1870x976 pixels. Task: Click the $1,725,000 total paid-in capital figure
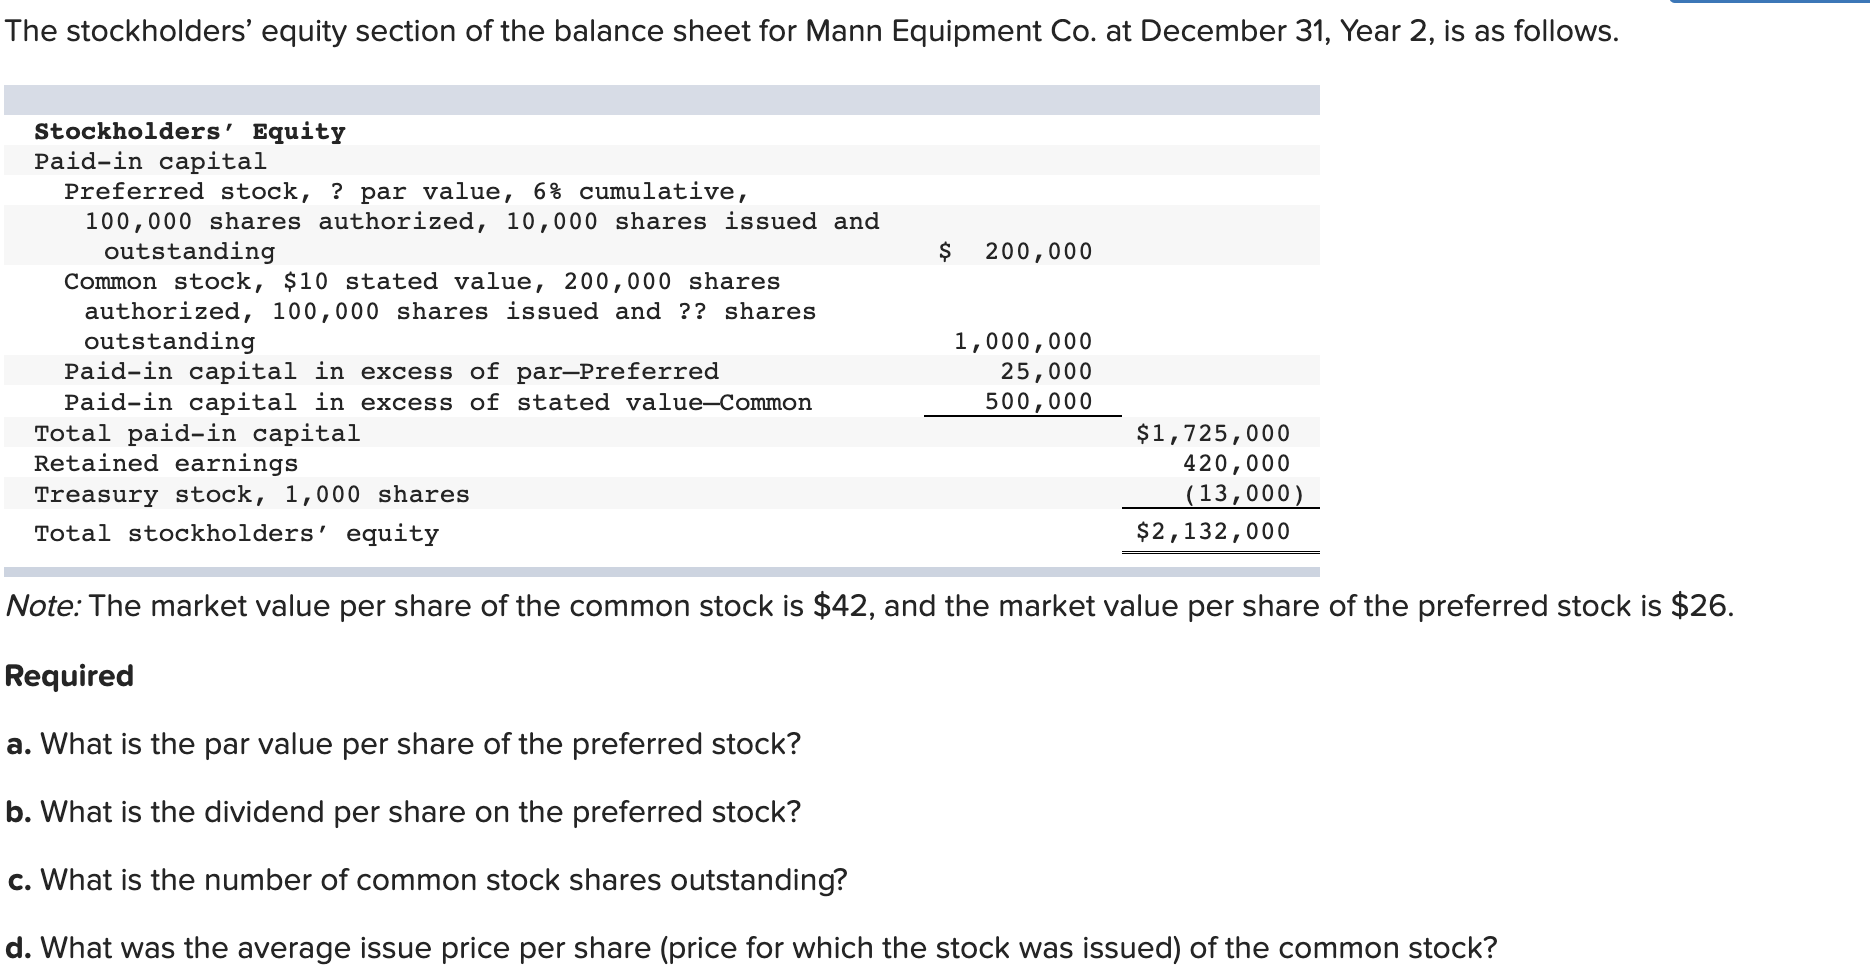tap(1213, 433)
